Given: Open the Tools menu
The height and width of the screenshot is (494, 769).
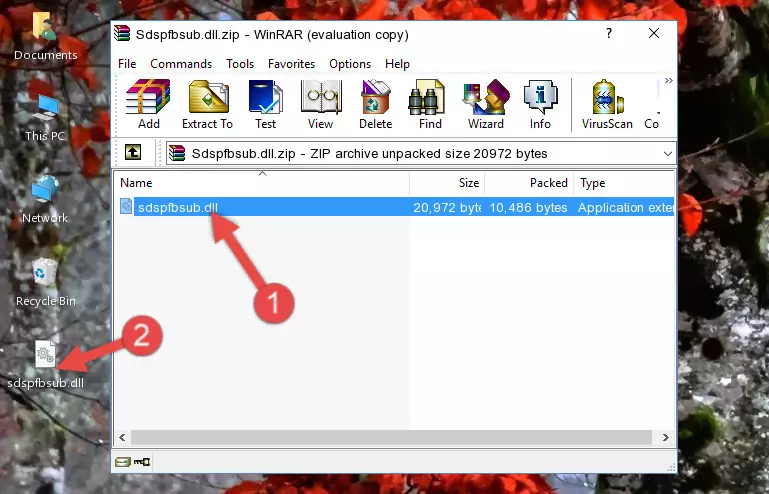Looking at the screenshot, I should pyautogui.click(x=240, y=64).
